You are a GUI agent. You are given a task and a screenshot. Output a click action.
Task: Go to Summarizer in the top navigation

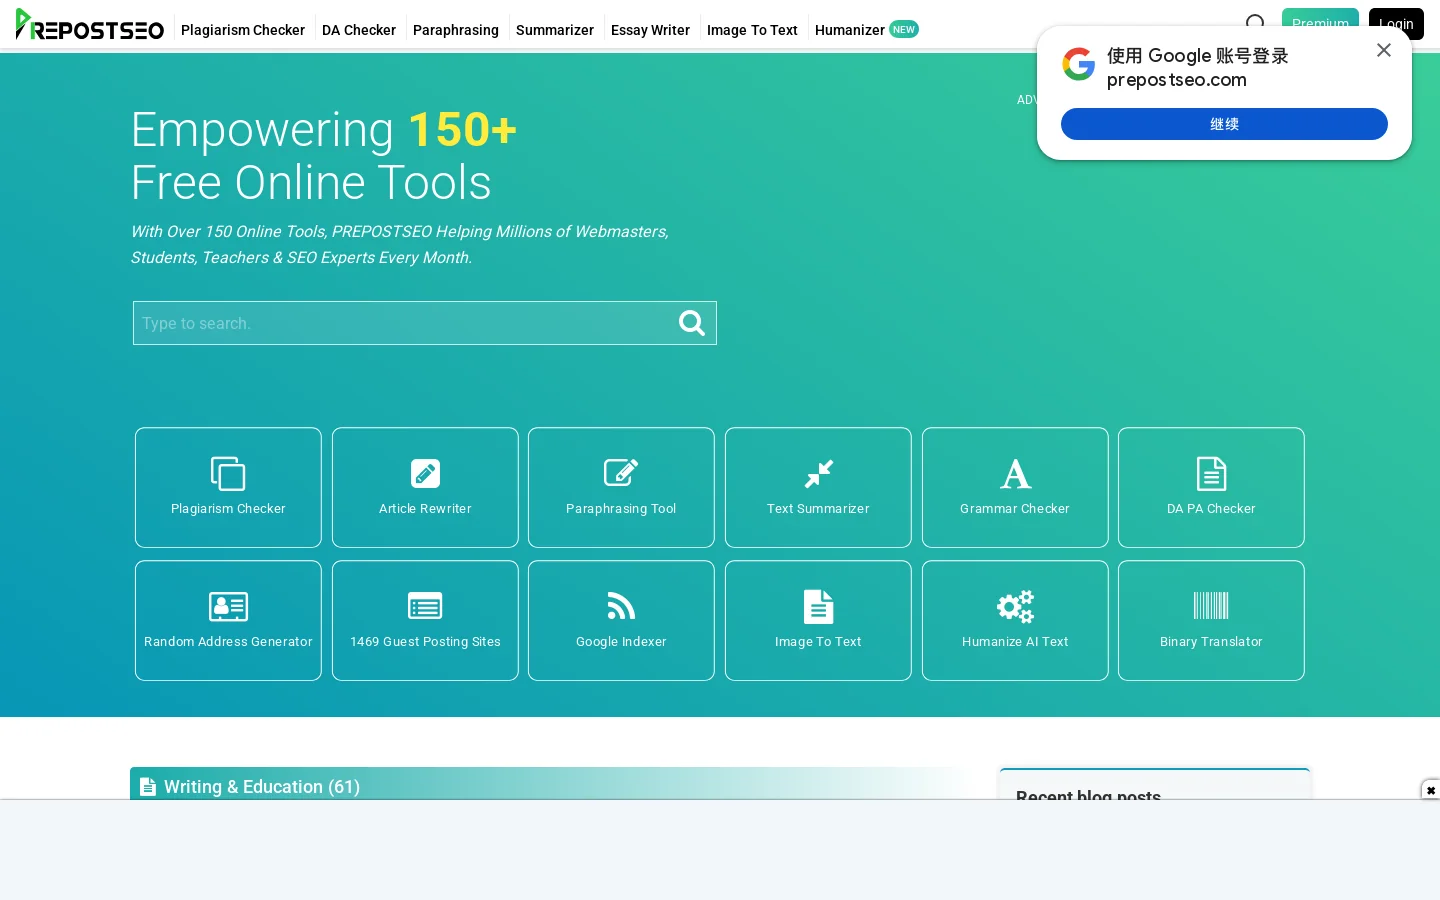pos(555,30)
